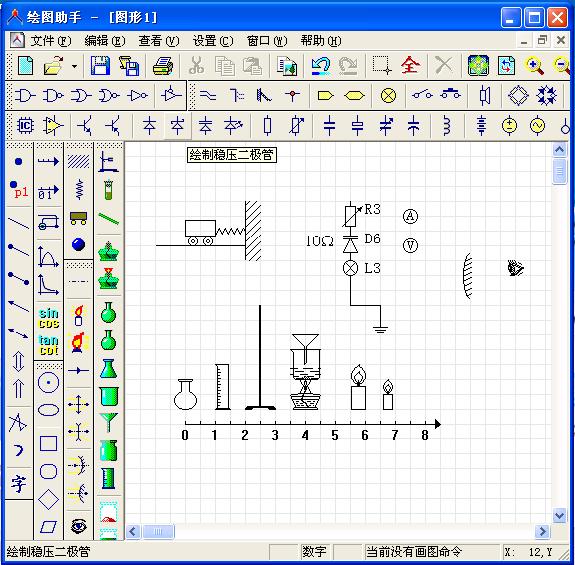Insert open switch symbol

[422, 95]
